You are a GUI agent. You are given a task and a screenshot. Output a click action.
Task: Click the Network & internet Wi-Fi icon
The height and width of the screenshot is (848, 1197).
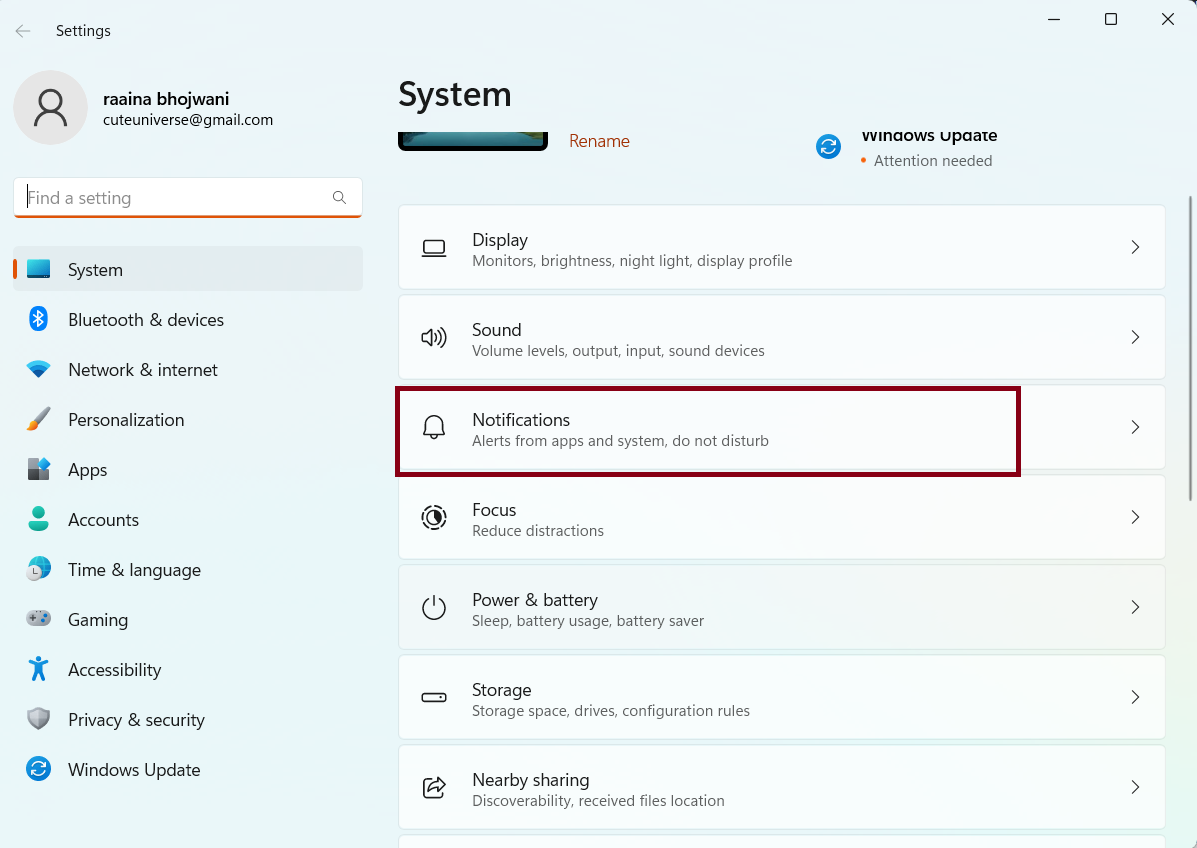pyautogui.click(x=38, y=370)
